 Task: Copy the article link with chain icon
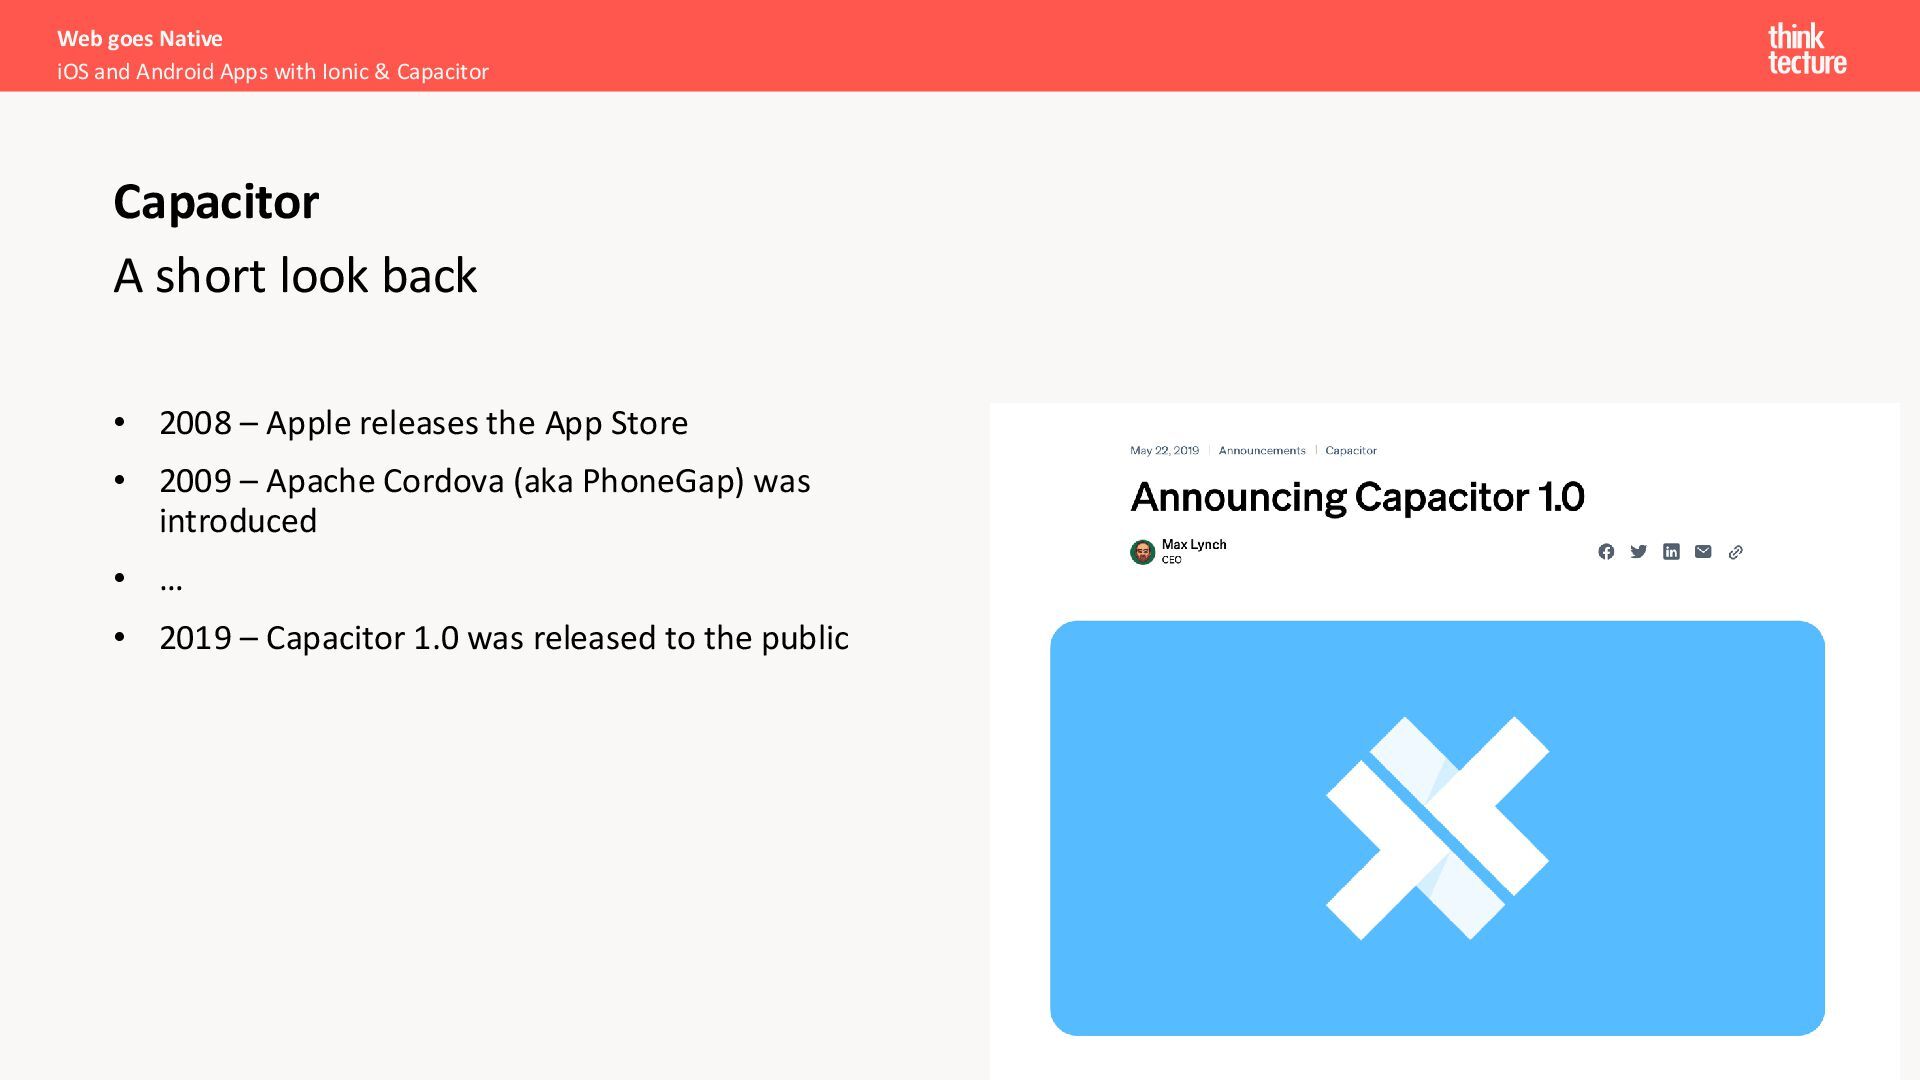coord(1736,552)
